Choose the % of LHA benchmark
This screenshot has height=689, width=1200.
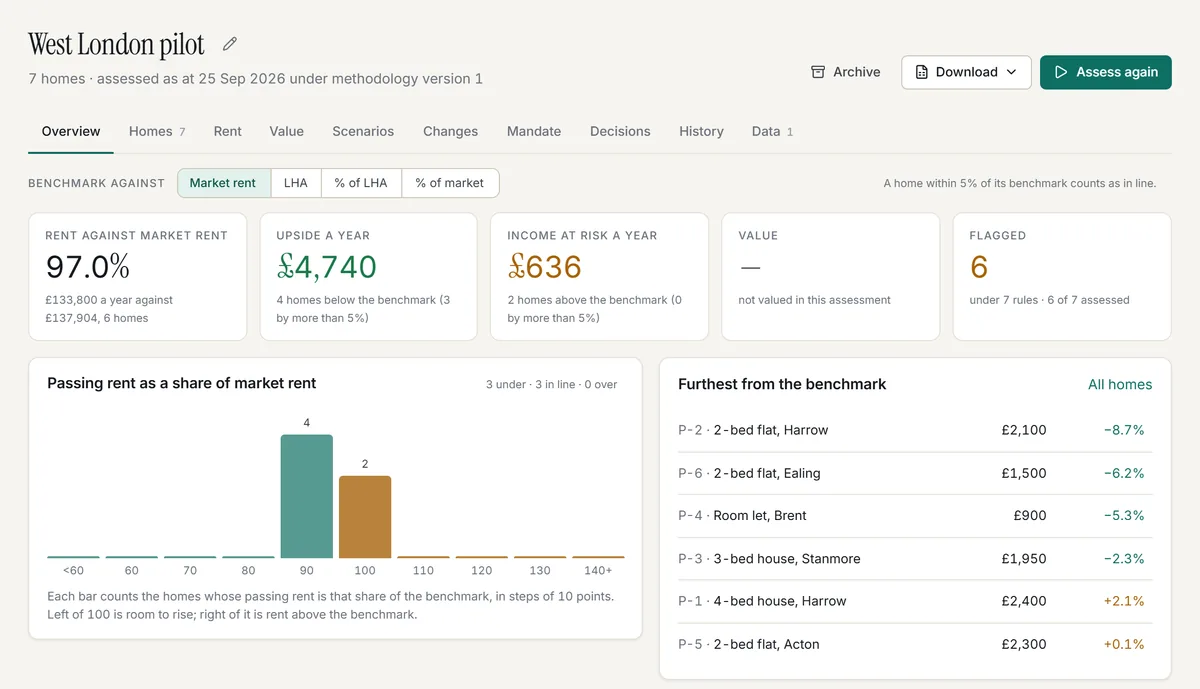(x=361, y=183)
